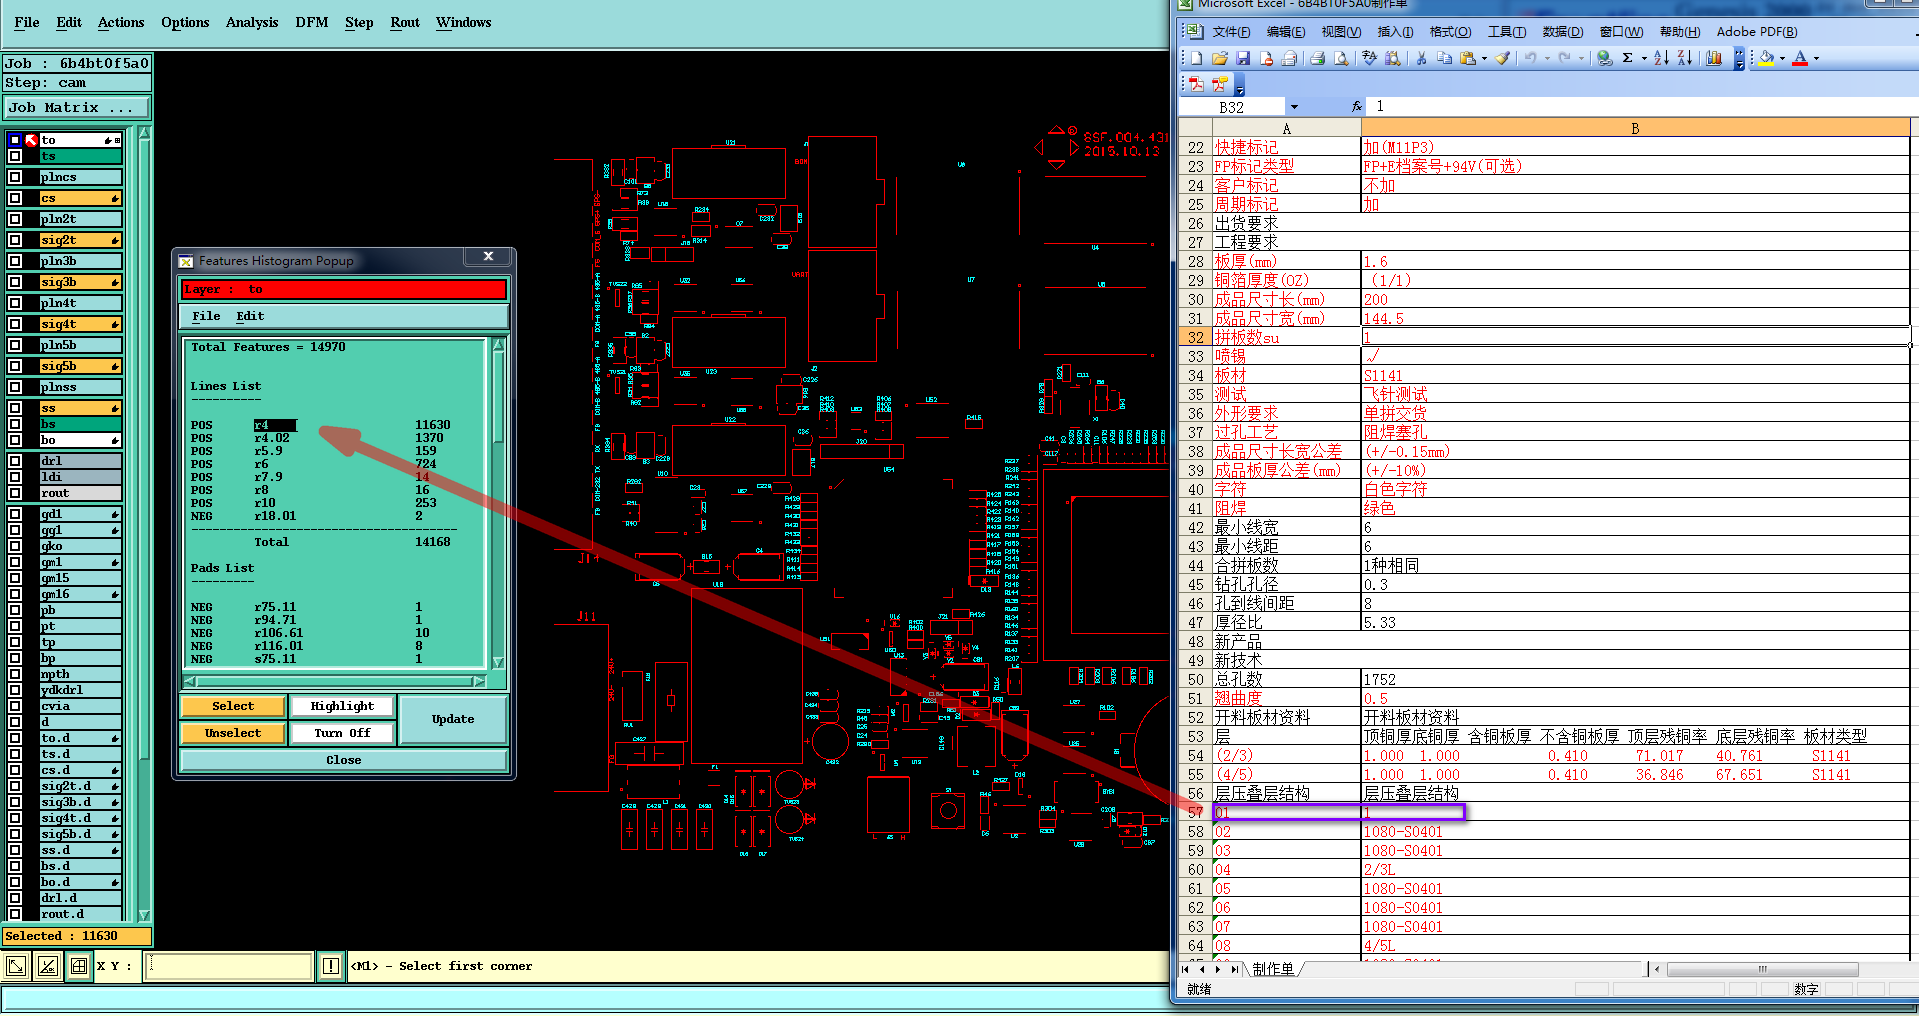
Task: Click the AutoSum sigma icon
Action: pyautogui.click(x=1627, y=58)
